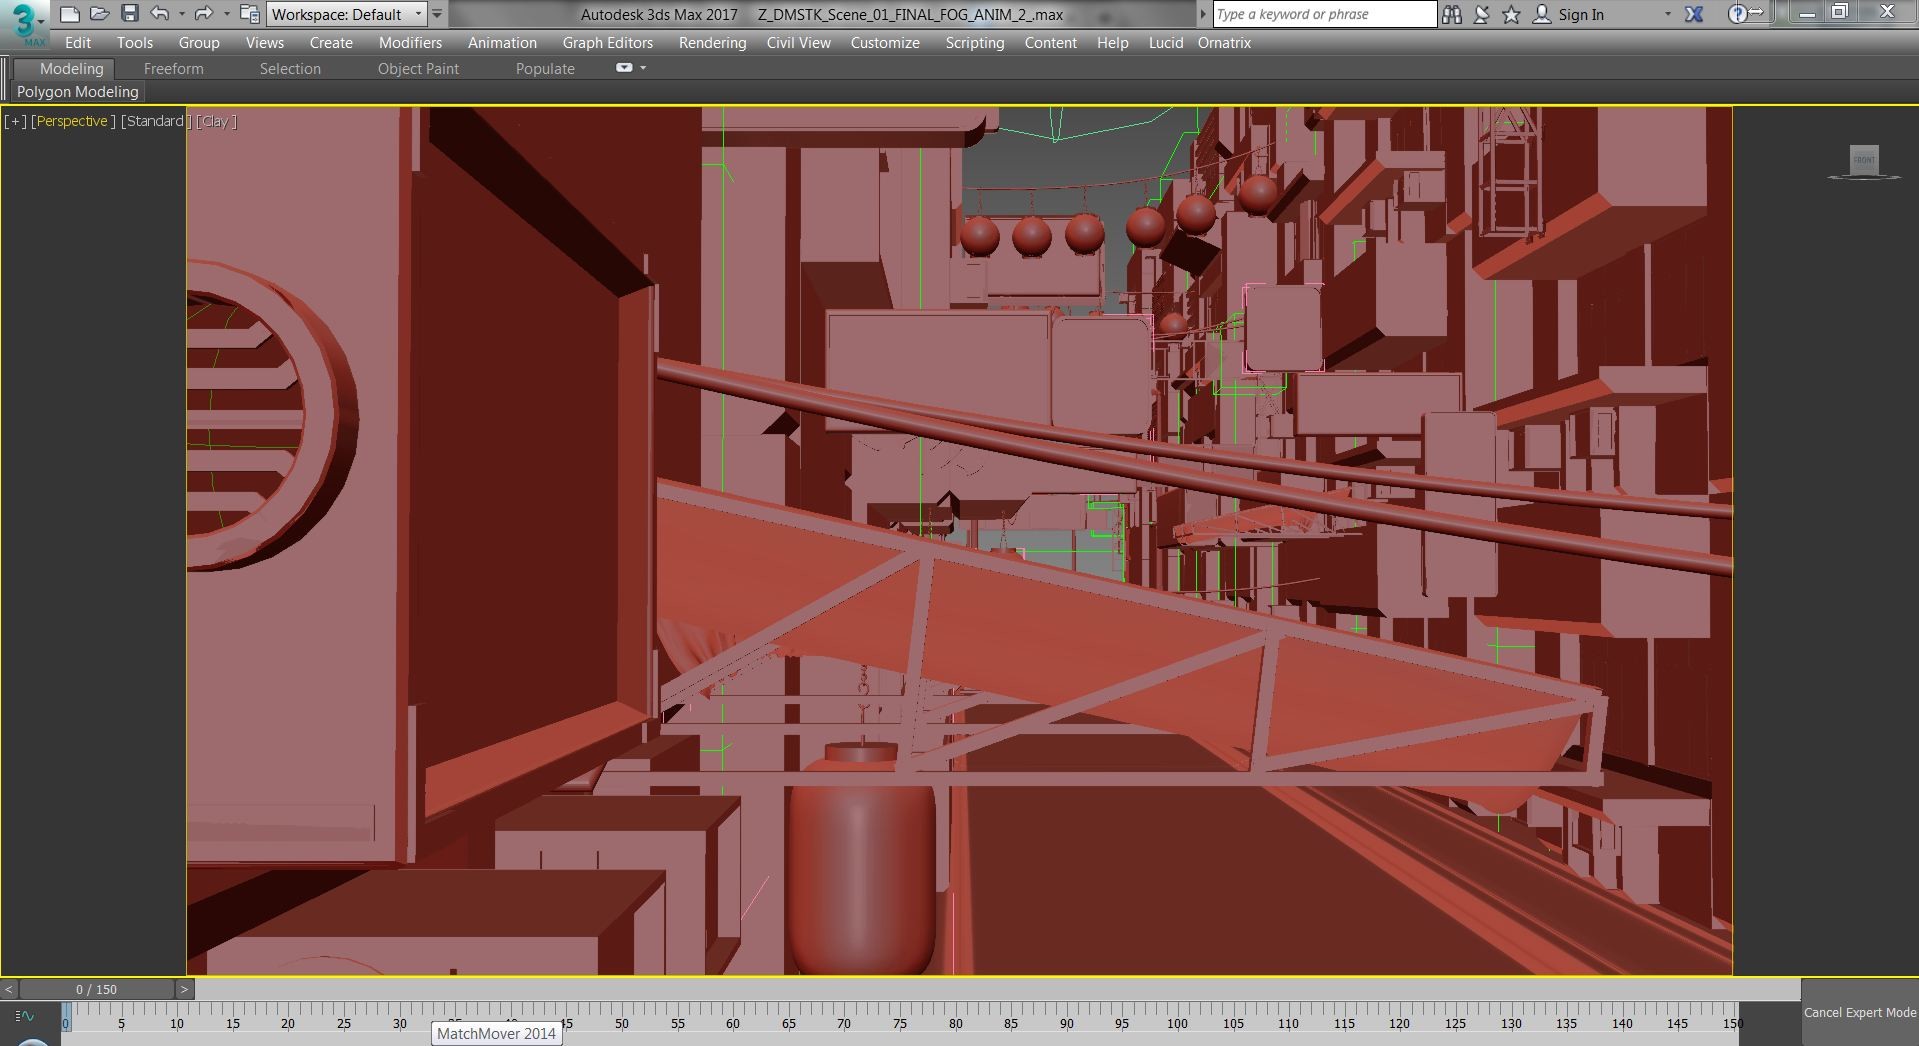Open the Autodesk Exchange X icon
The height and width of the screenshot is (1046, 1919).
[x=1694, y=14]
